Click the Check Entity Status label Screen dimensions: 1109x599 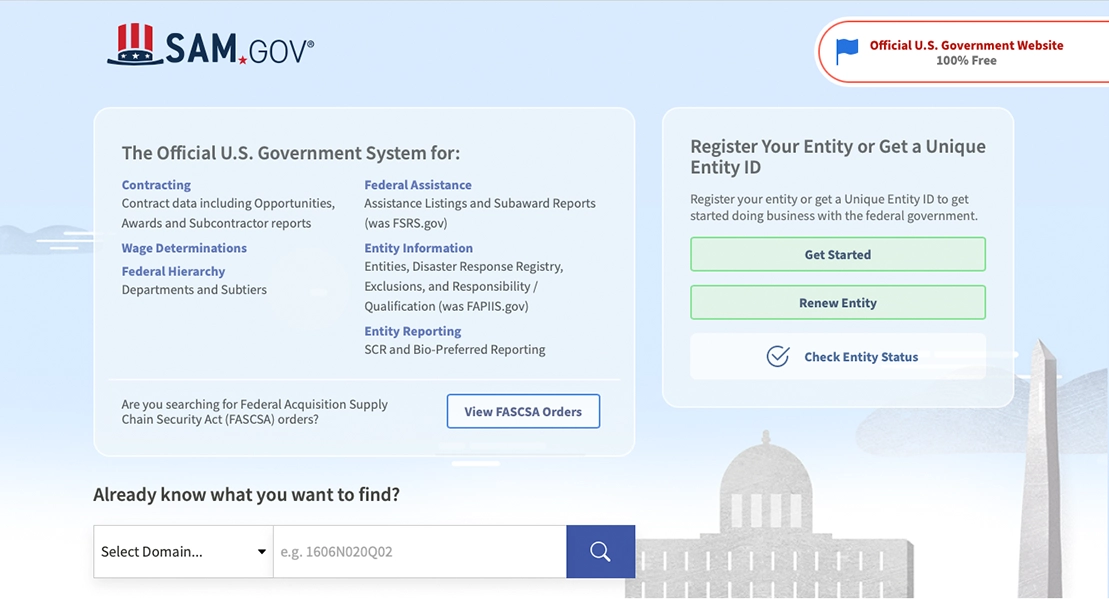tap(861, 357)
